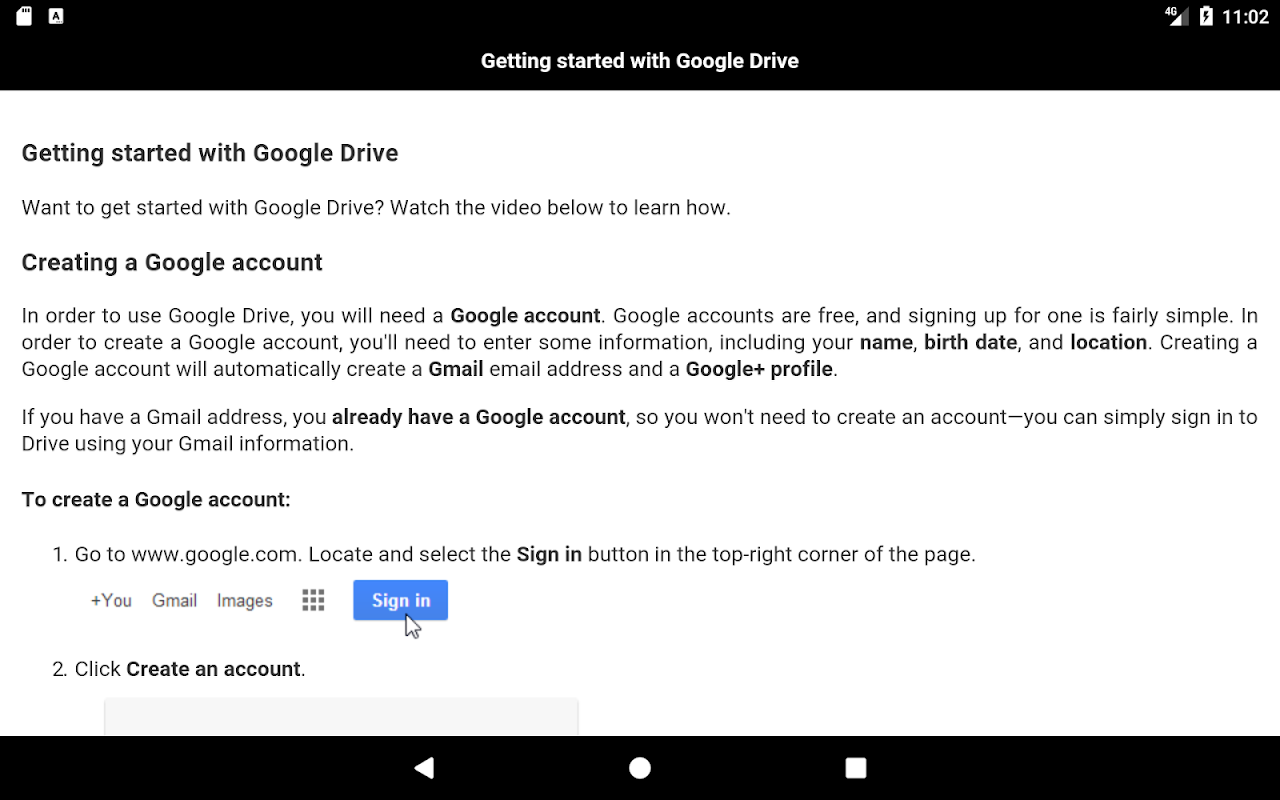
Task: Tap the Android back navigation triangle
Action: click(424, 768)
